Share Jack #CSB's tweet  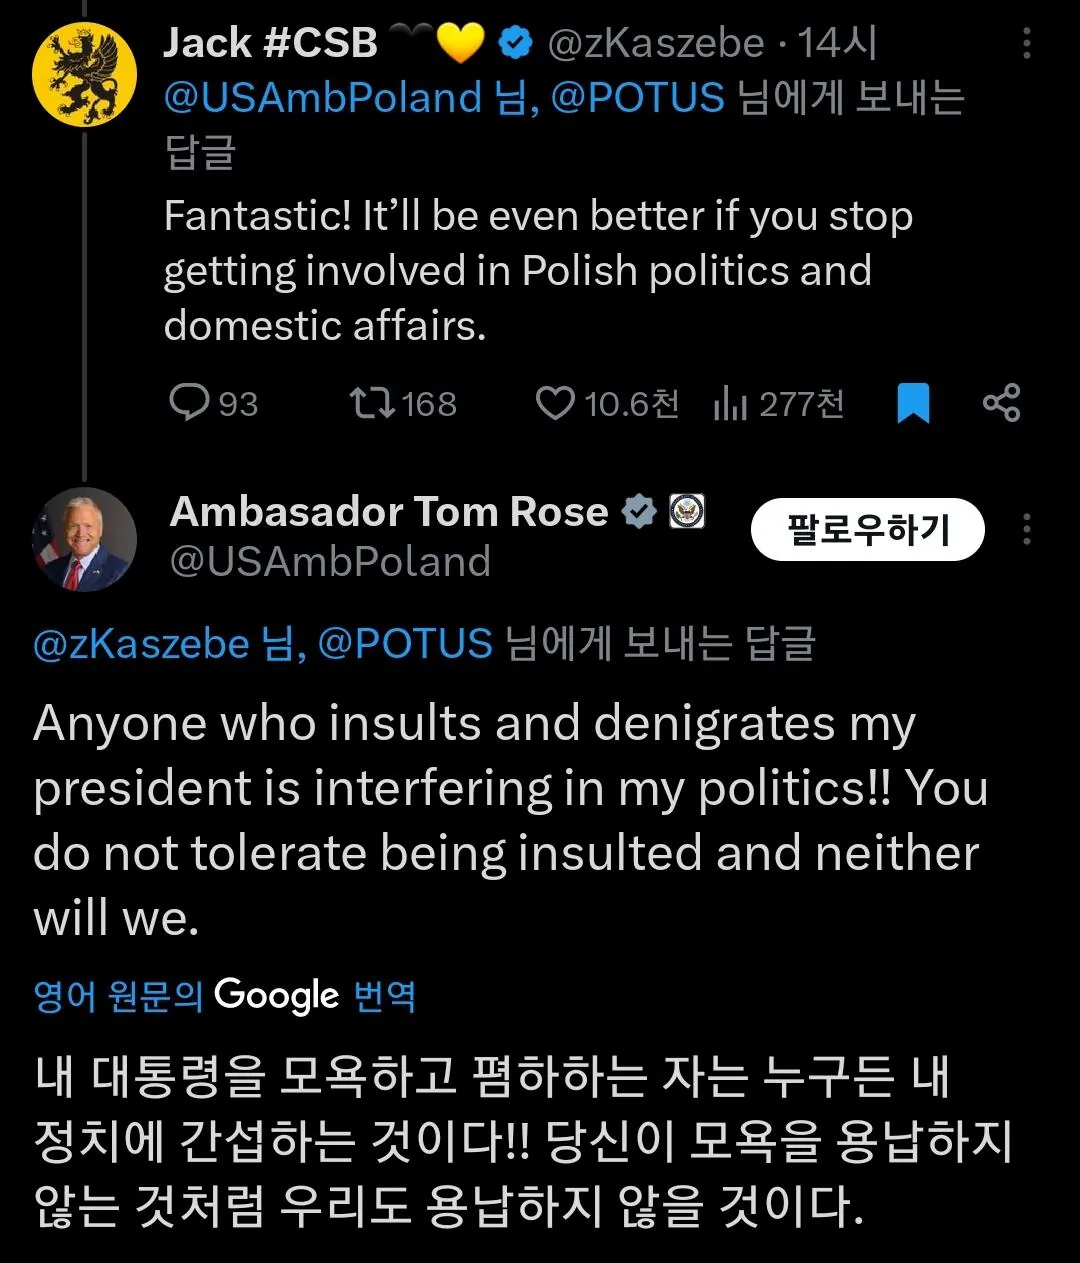coord(1001,402)
